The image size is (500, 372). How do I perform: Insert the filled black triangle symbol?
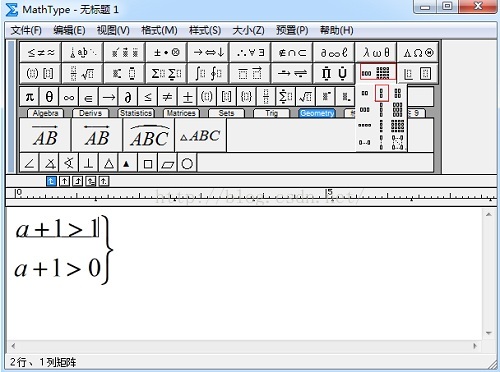(128, 163)
